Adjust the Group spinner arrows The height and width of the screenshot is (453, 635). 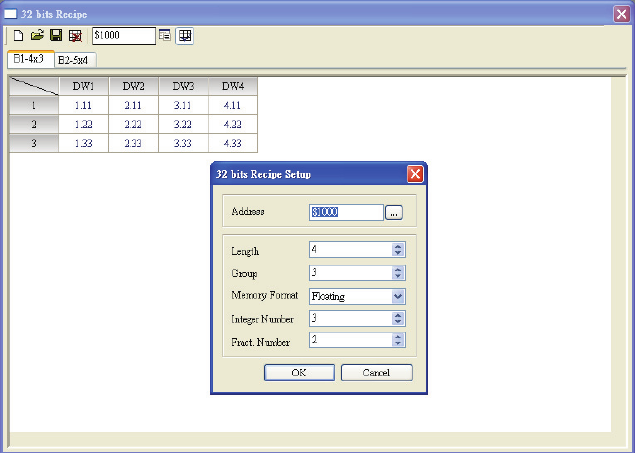(x=398, y=273)
